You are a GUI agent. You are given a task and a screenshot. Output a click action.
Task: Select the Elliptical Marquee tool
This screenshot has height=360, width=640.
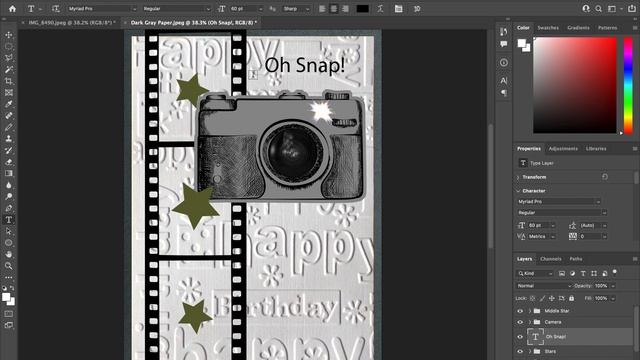point(9,47)
